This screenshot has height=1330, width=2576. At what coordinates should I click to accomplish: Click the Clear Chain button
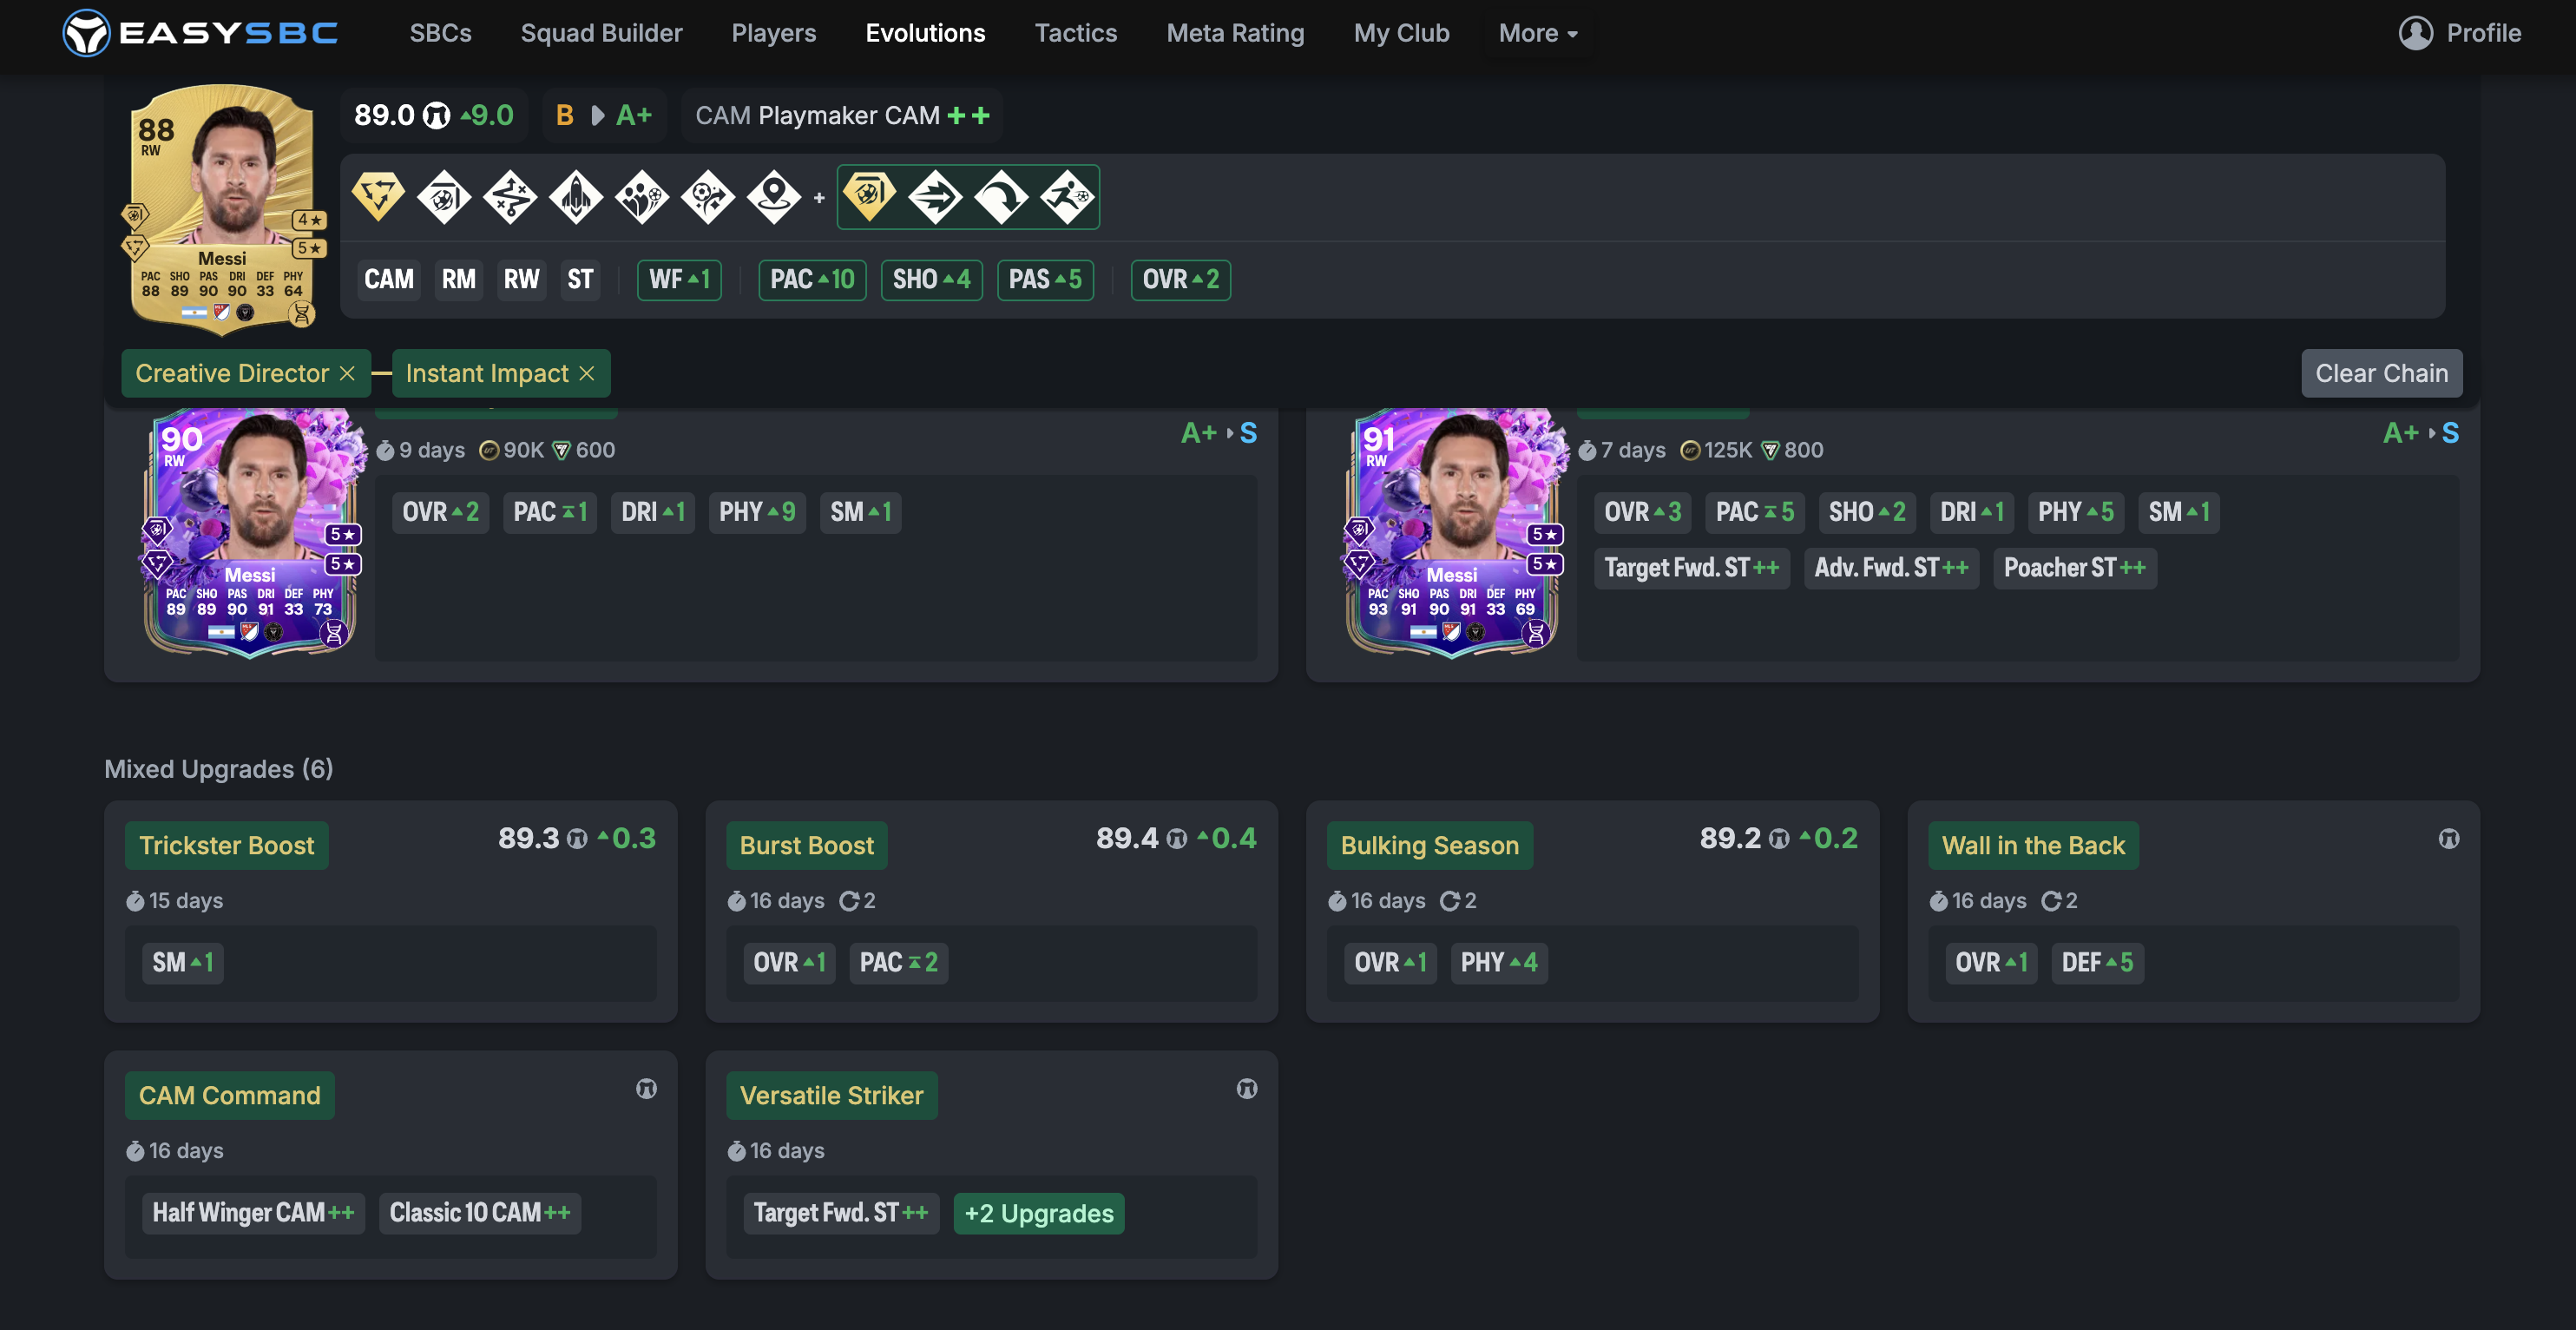point(2381,373)
